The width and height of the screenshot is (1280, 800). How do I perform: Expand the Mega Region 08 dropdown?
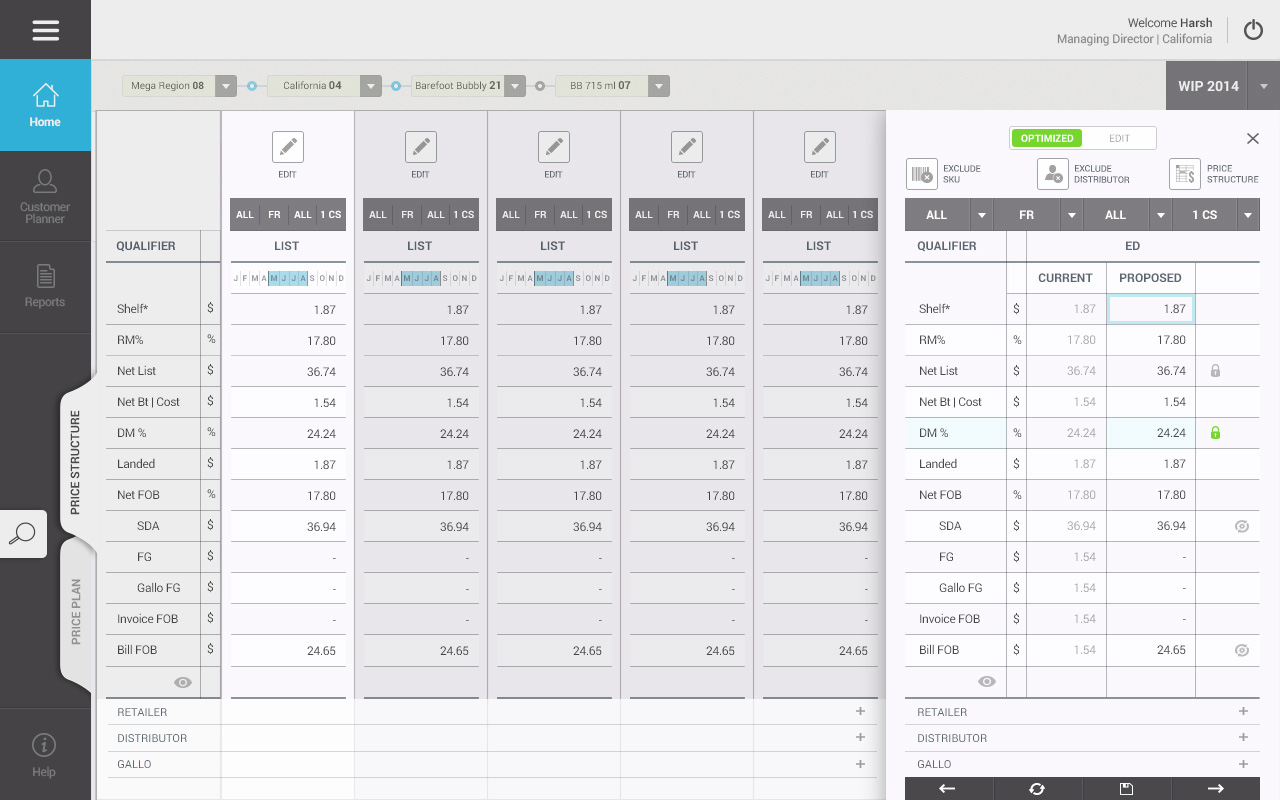[x=226, y=86]
